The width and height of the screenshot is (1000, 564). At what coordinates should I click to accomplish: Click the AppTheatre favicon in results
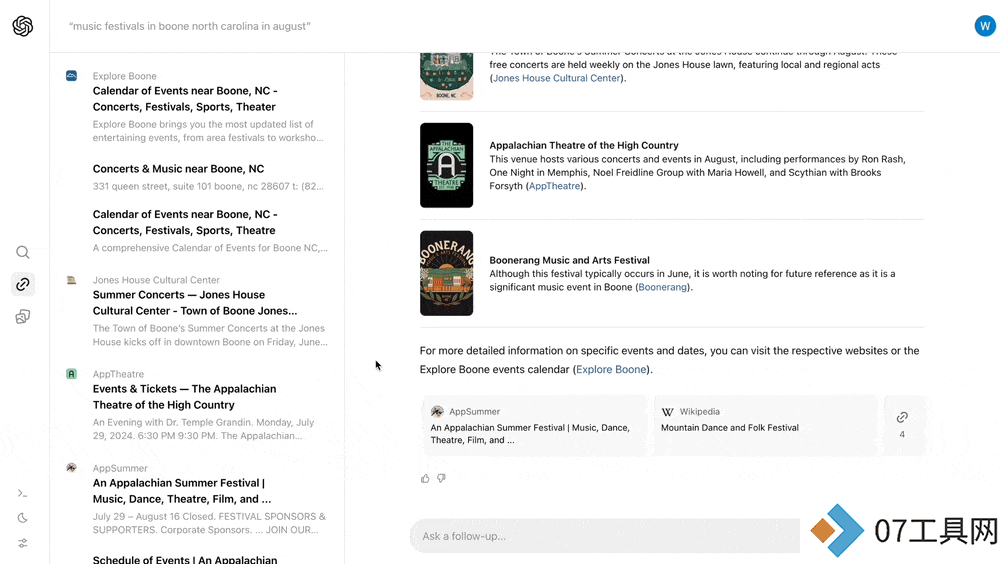click(x=71, y=374)
